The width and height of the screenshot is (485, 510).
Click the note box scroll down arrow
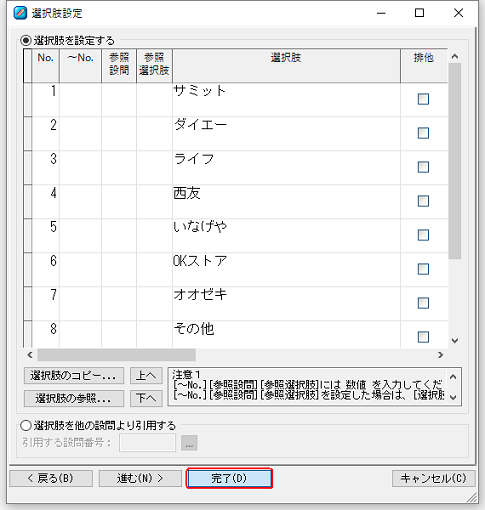tap(453, 397)
